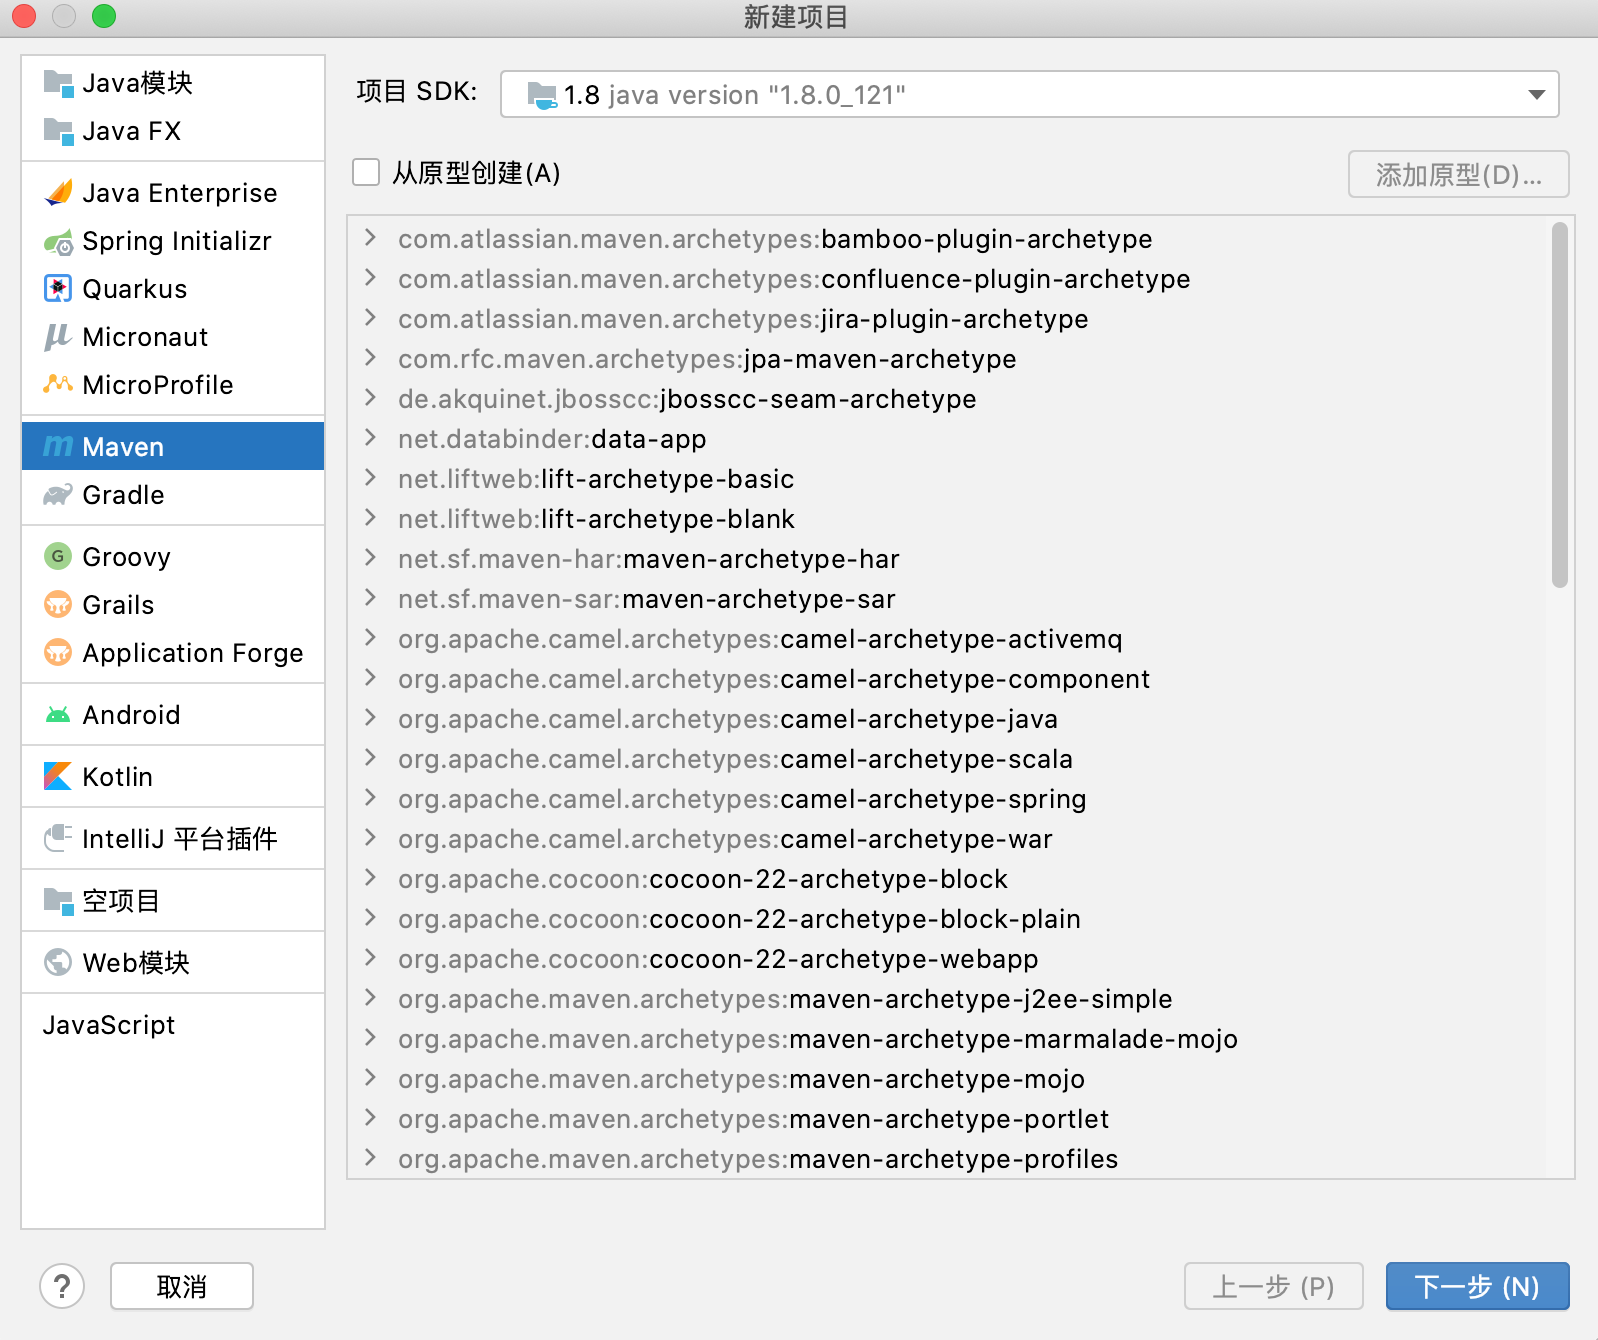Select the maven-archetype-j2ee-simple row
Screen dimensions: 1598x1340
[x=947, y=999]
